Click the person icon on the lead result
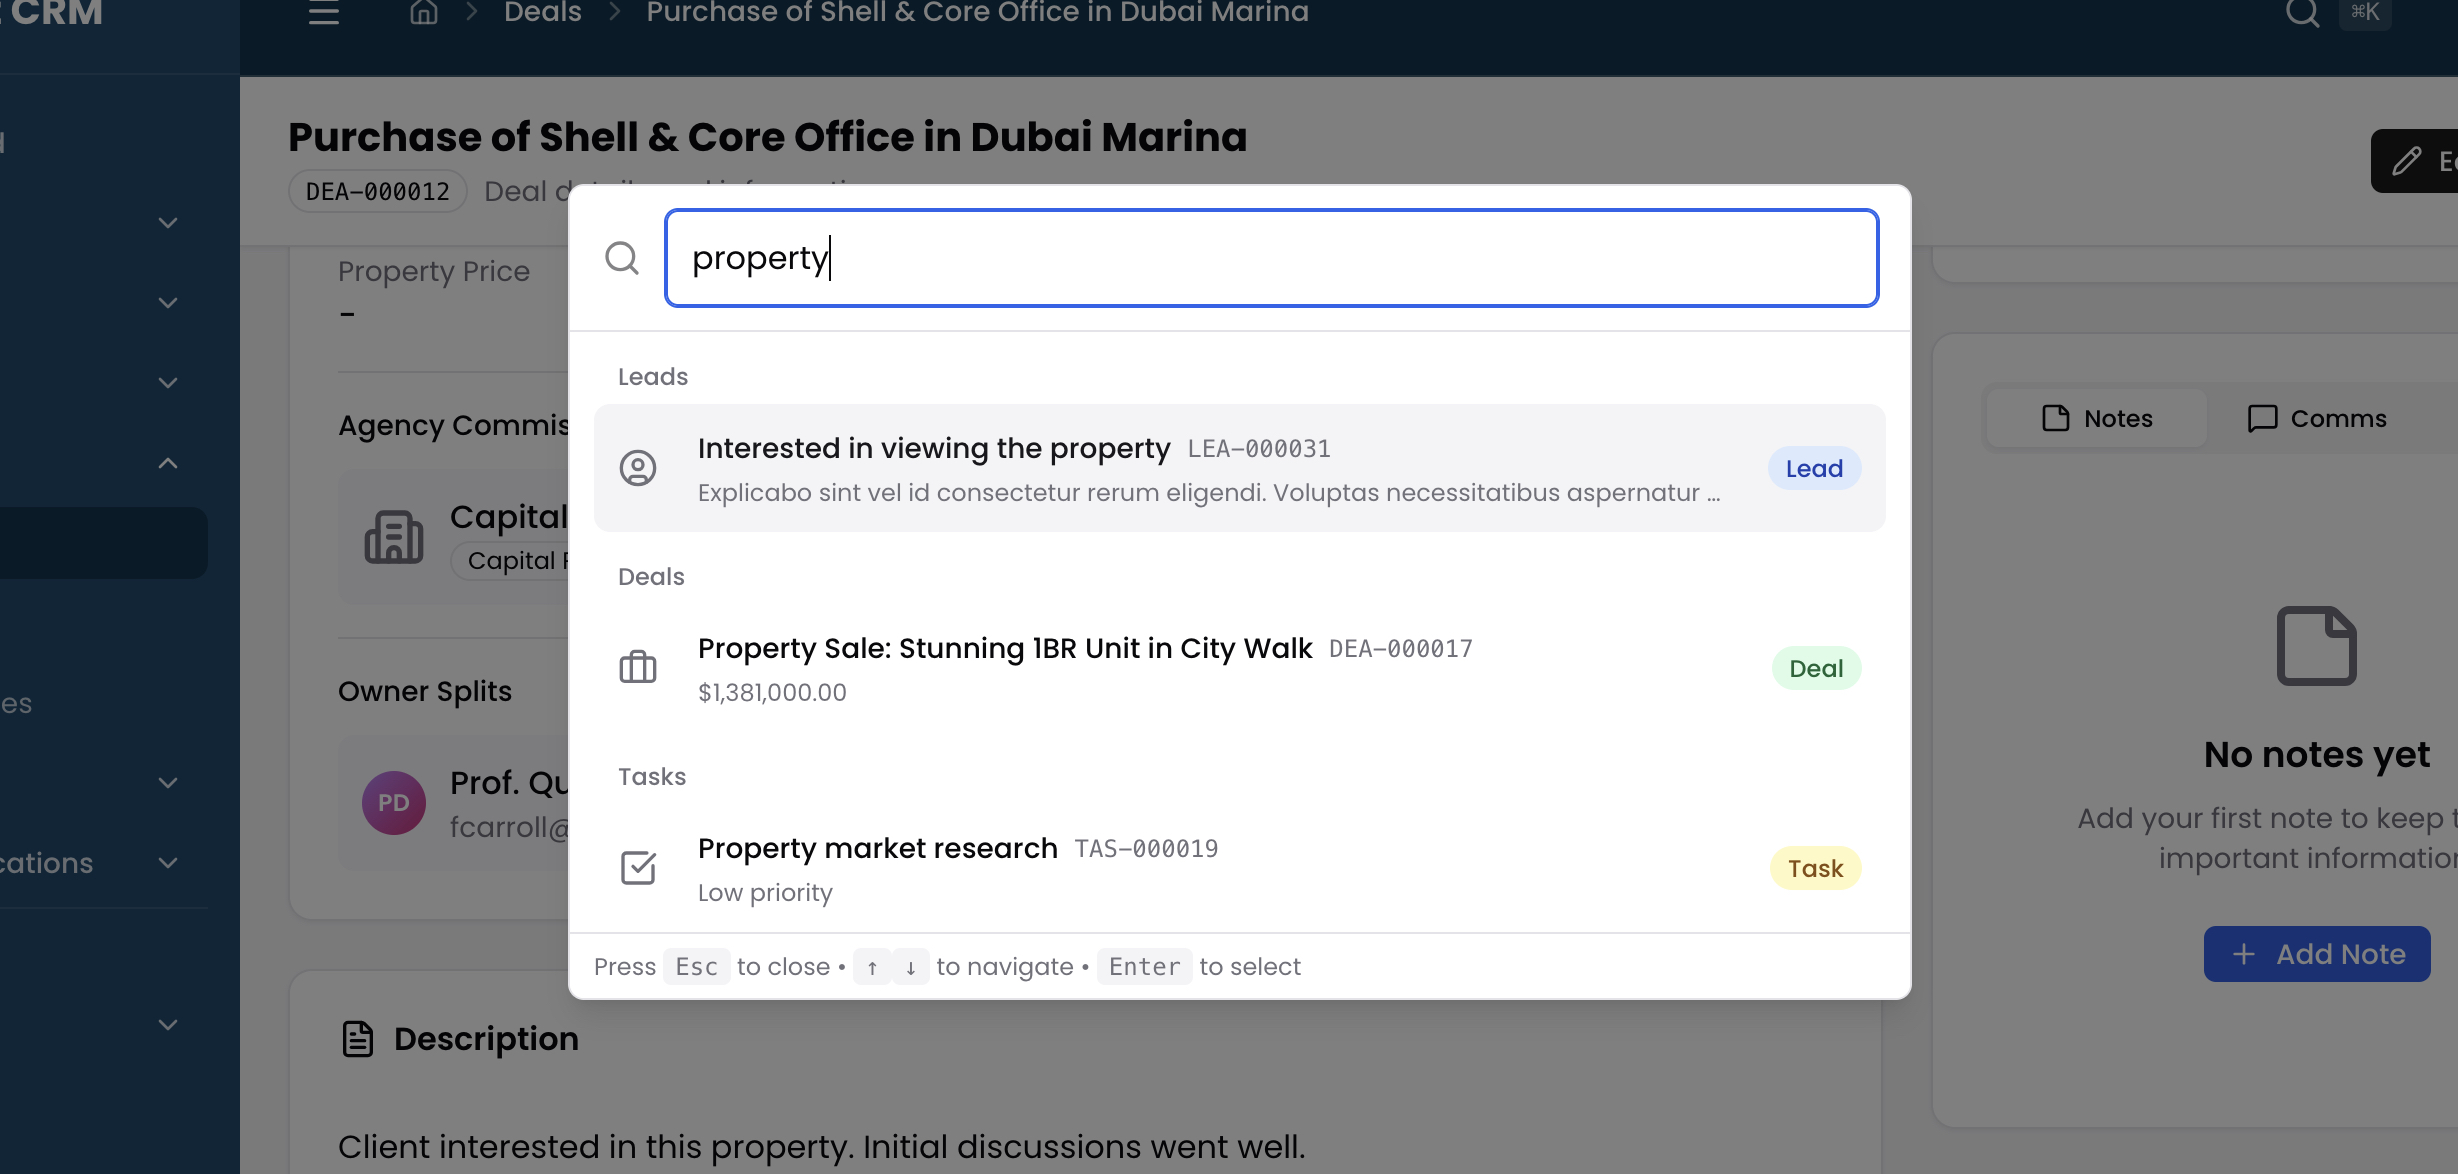The image size is (2458, 1174). pos(639,467)
